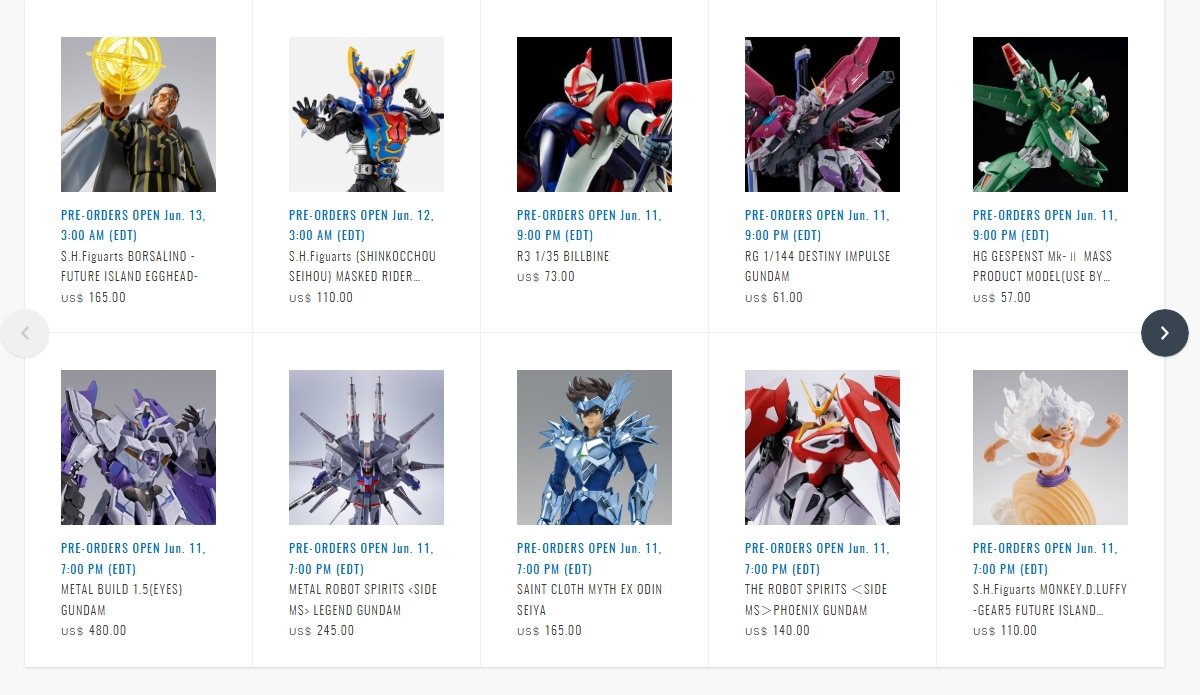Image resolution: width=1200 pixels, height=695 pixels.
Task: Select the S.H.Figuarts BORSALINO title link
Action: coord(130,266)
